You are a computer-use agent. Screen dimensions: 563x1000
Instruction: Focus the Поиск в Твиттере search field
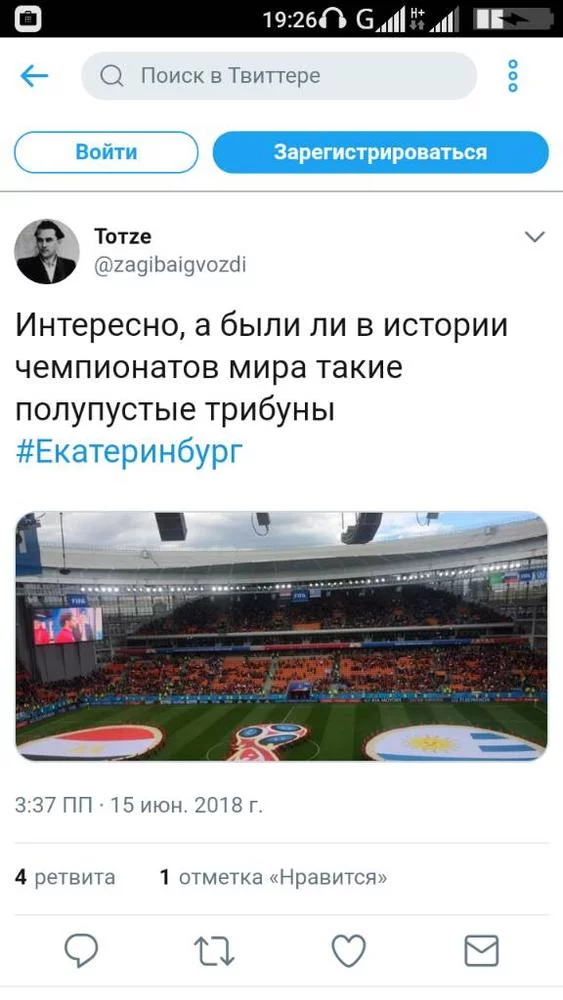(x=279, y=77)
